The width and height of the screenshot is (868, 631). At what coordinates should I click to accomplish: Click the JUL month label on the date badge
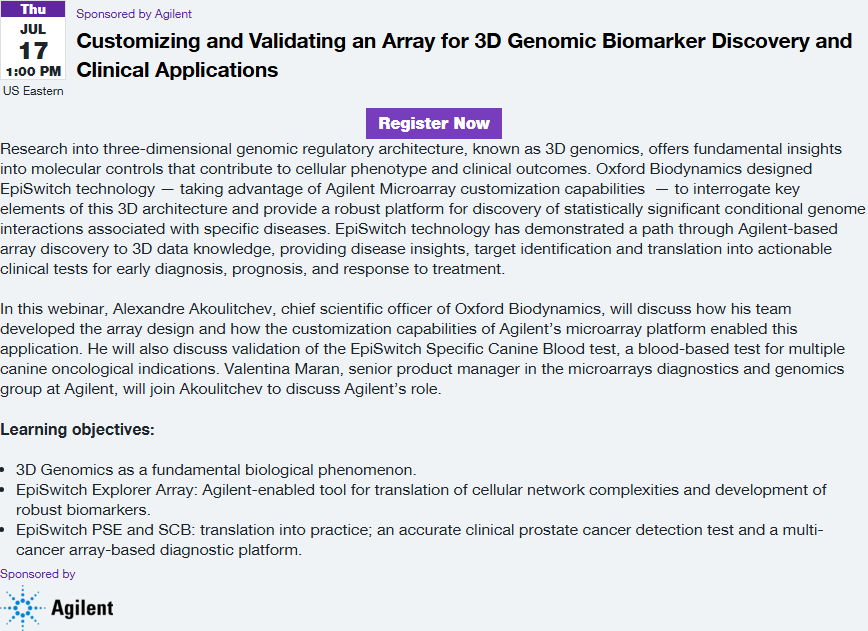[33, 28]
